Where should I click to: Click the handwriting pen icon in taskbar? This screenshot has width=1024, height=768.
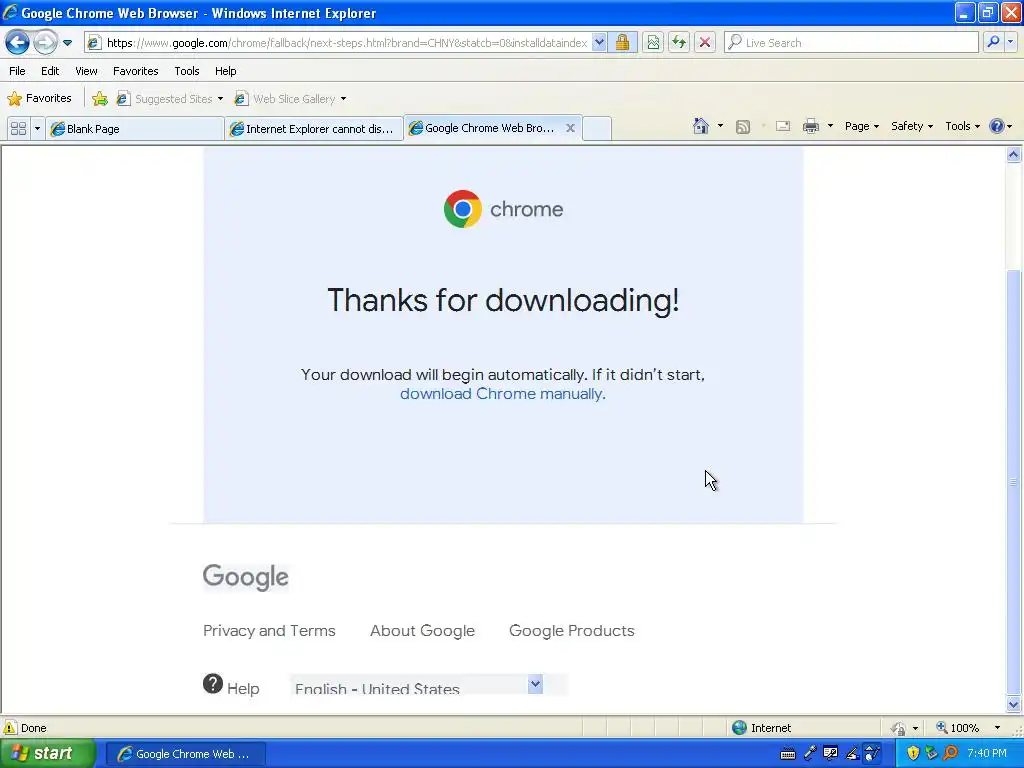pos(852,754)
